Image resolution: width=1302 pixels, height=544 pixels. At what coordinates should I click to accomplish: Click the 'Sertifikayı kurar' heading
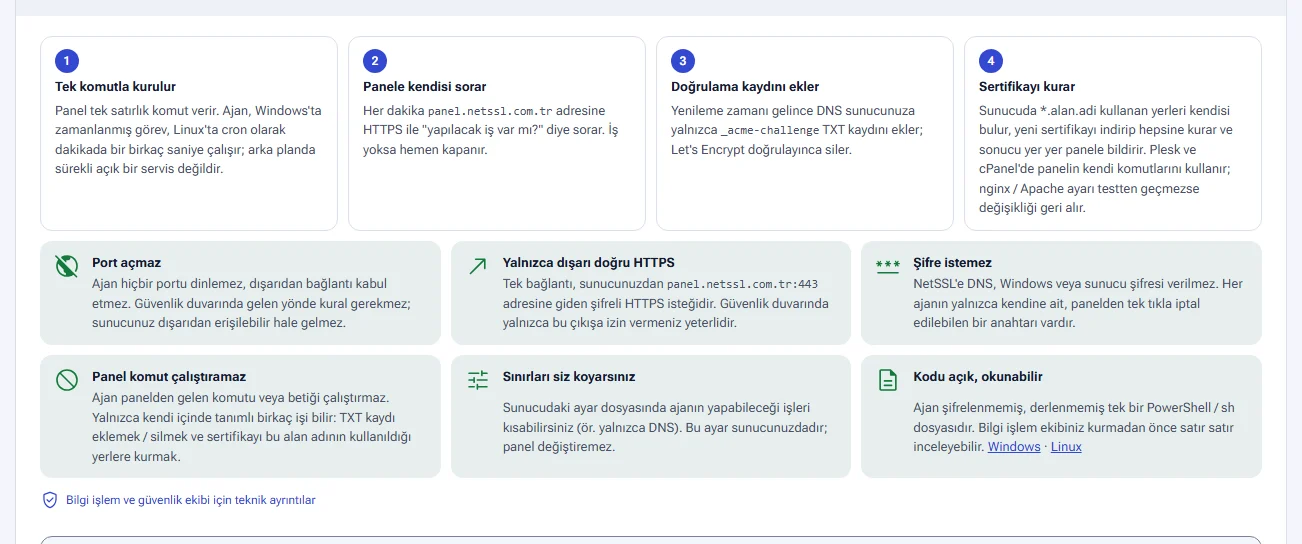1027,87
